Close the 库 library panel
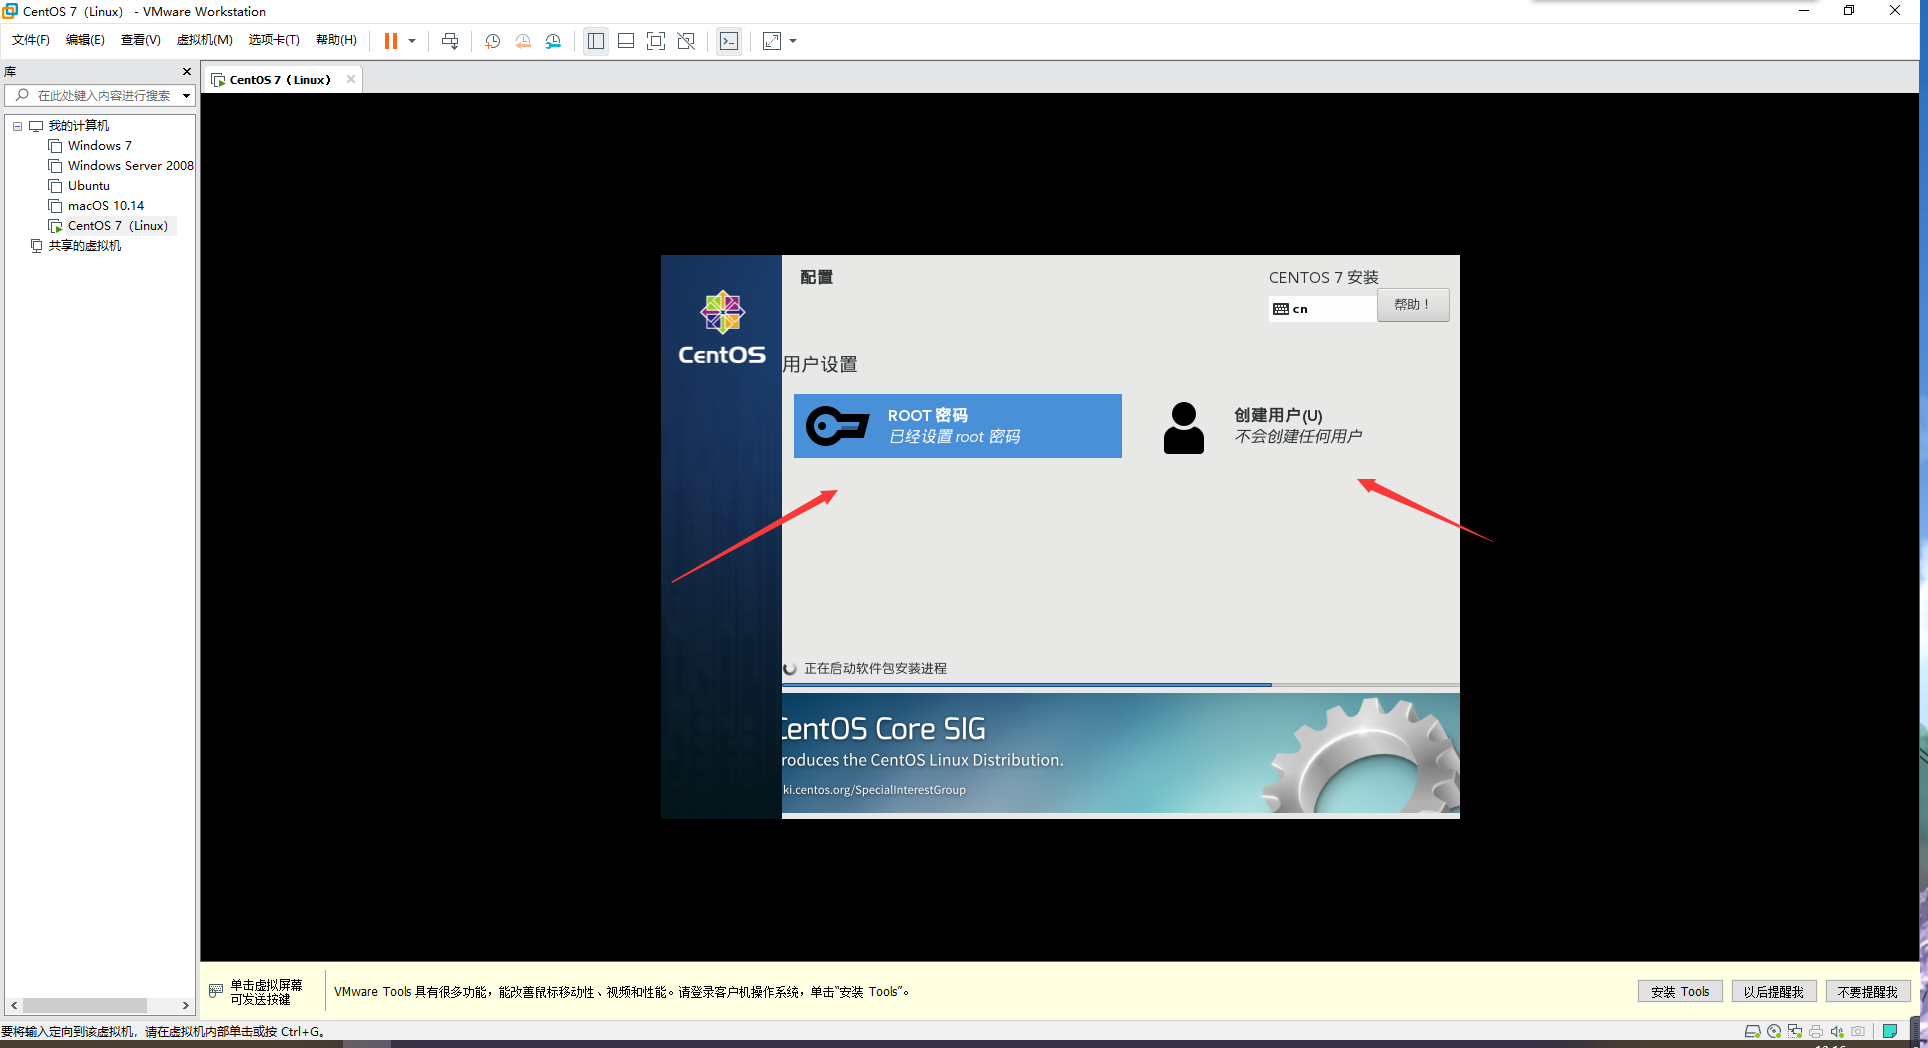 (186, 71)
